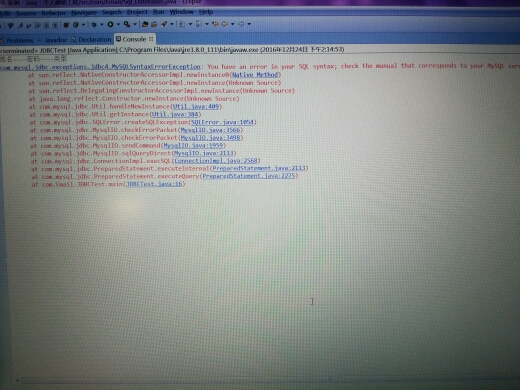Open the Refactor menu
520x390 pixels.
(54, 13)
